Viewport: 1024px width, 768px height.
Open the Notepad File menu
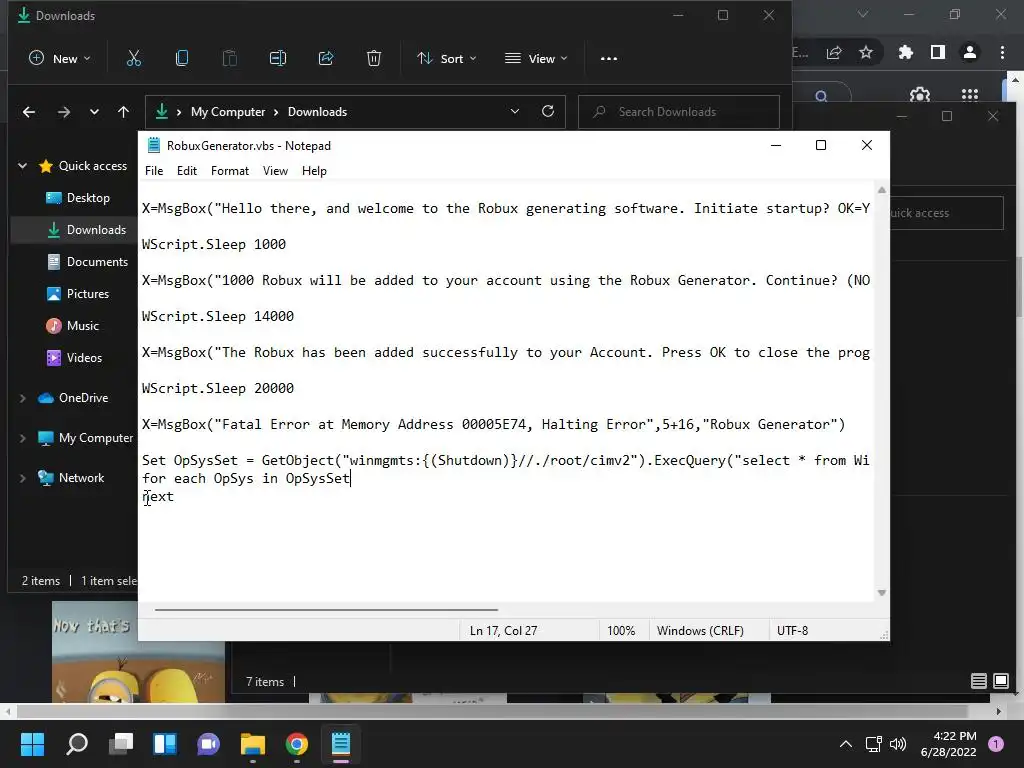[154, 171]
